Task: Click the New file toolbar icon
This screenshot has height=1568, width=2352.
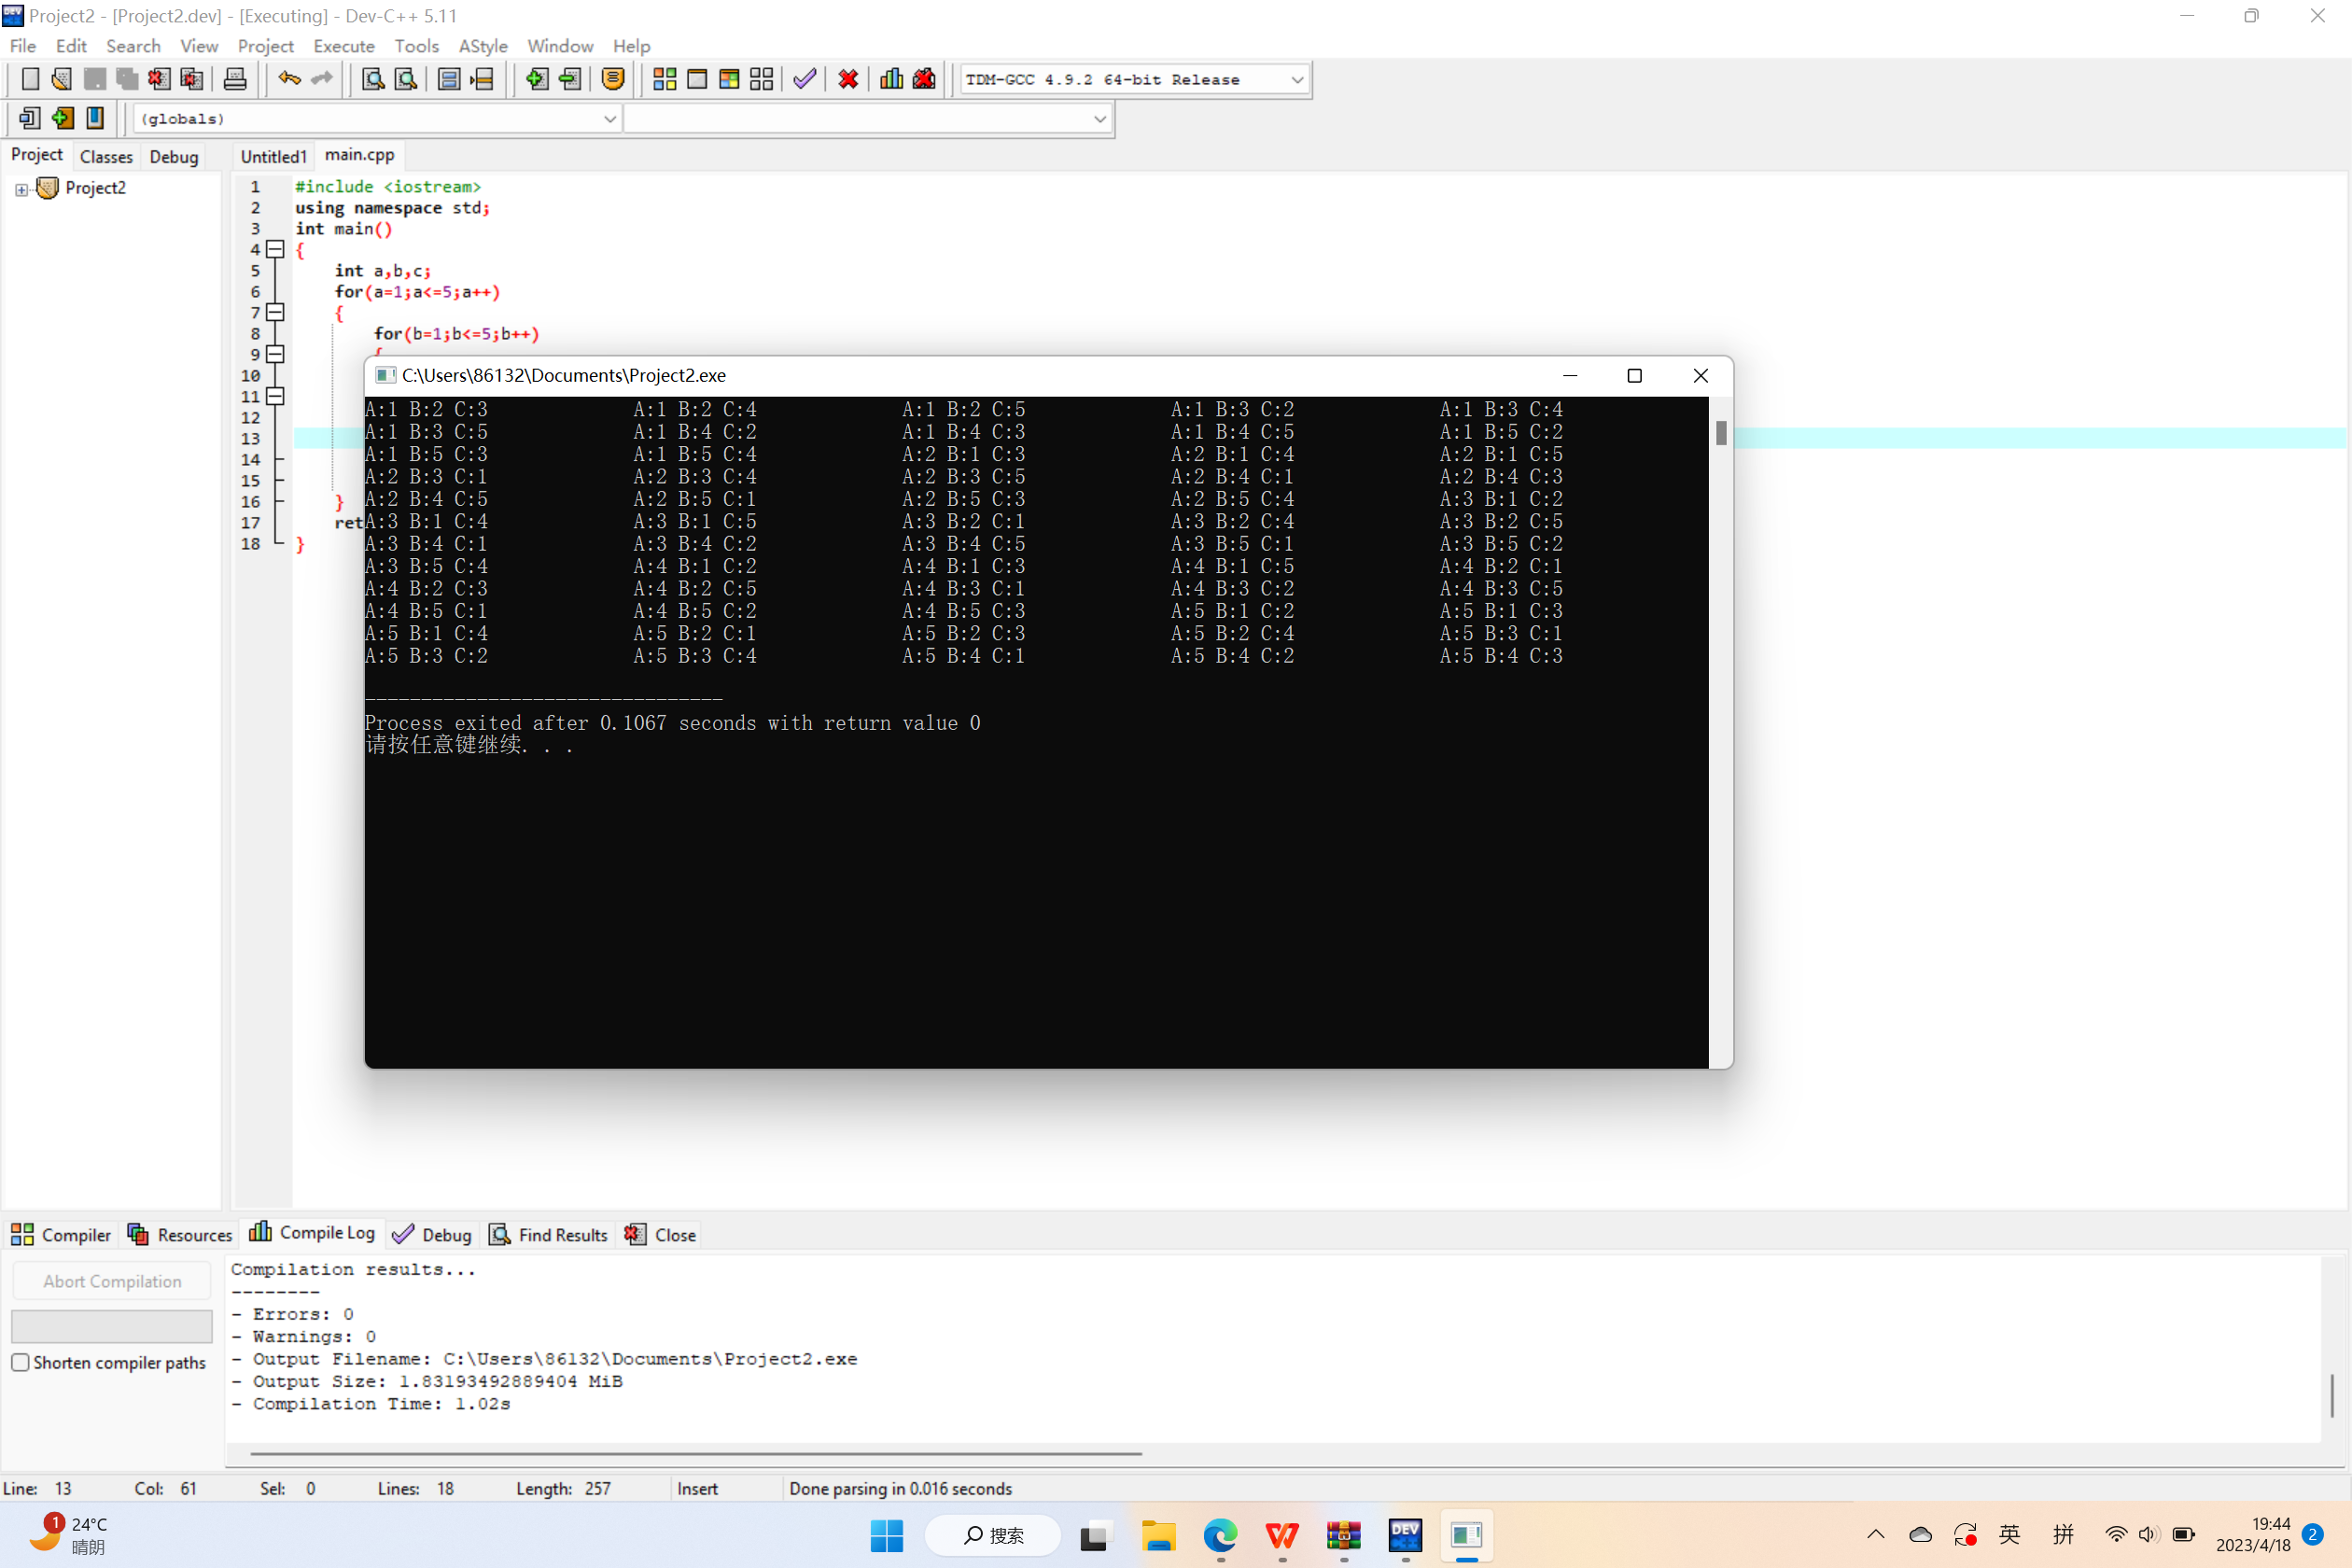Action: click(x=30, y=79)
